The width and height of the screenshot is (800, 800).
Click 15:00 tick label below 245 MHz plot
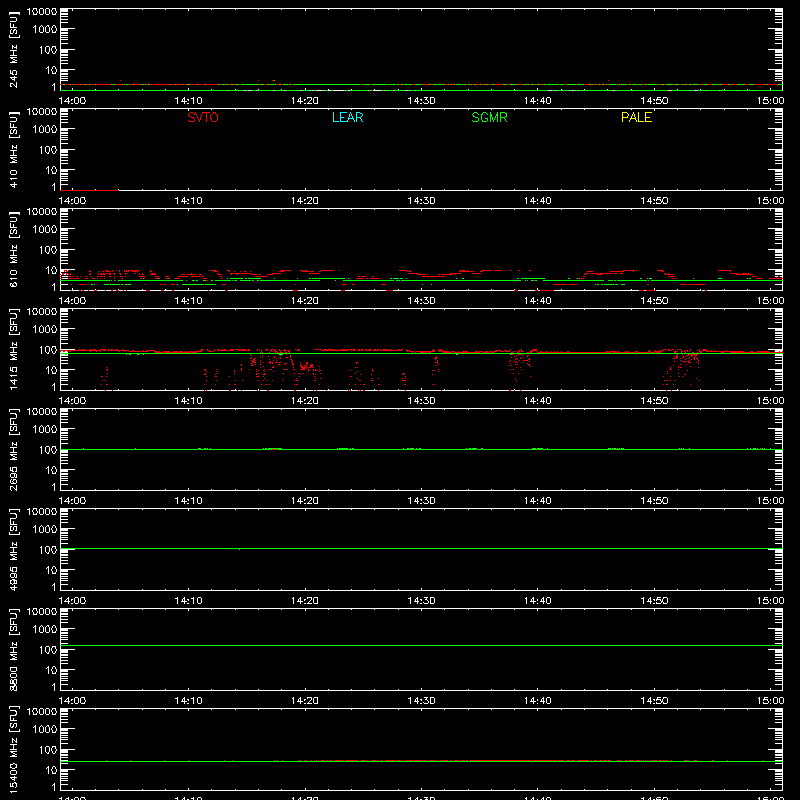tap(770, 101)
